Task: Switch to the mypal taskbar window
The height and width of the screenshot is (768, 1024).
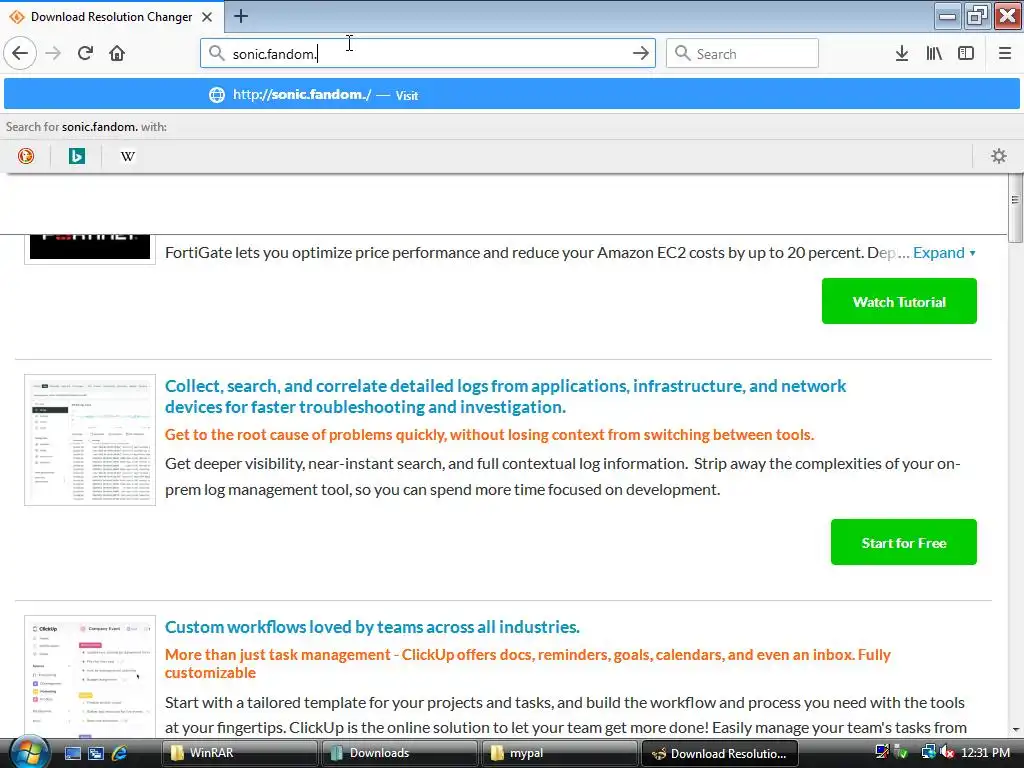Action: (560, 753)
